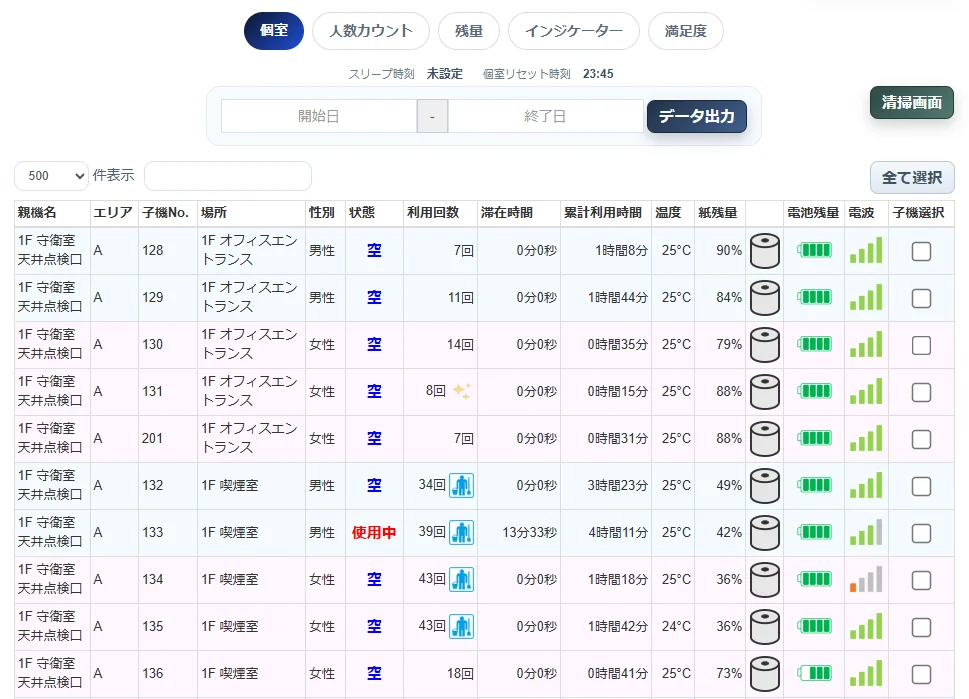Sort by the 利用回数 column header
This screenshot has width=969, height=699.
tap(440, 213)
